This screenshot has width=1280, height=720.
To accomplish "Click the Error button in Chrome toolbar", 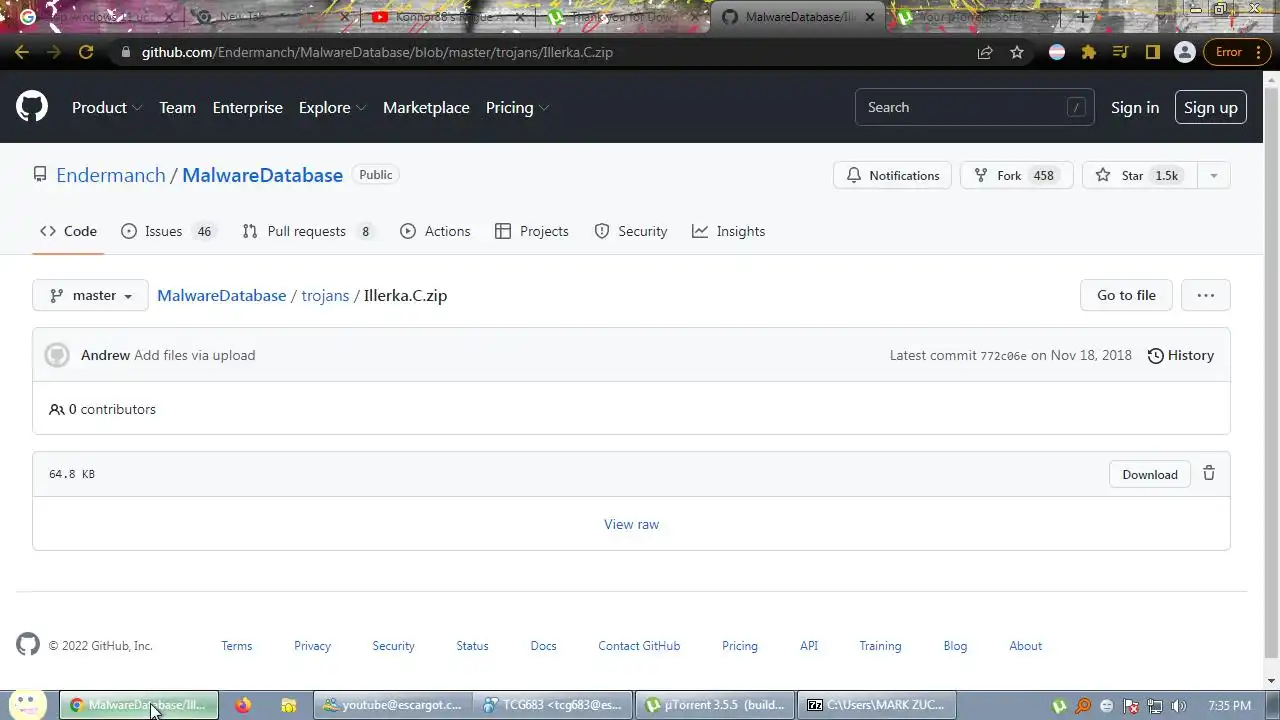I will pos(1235,52).
